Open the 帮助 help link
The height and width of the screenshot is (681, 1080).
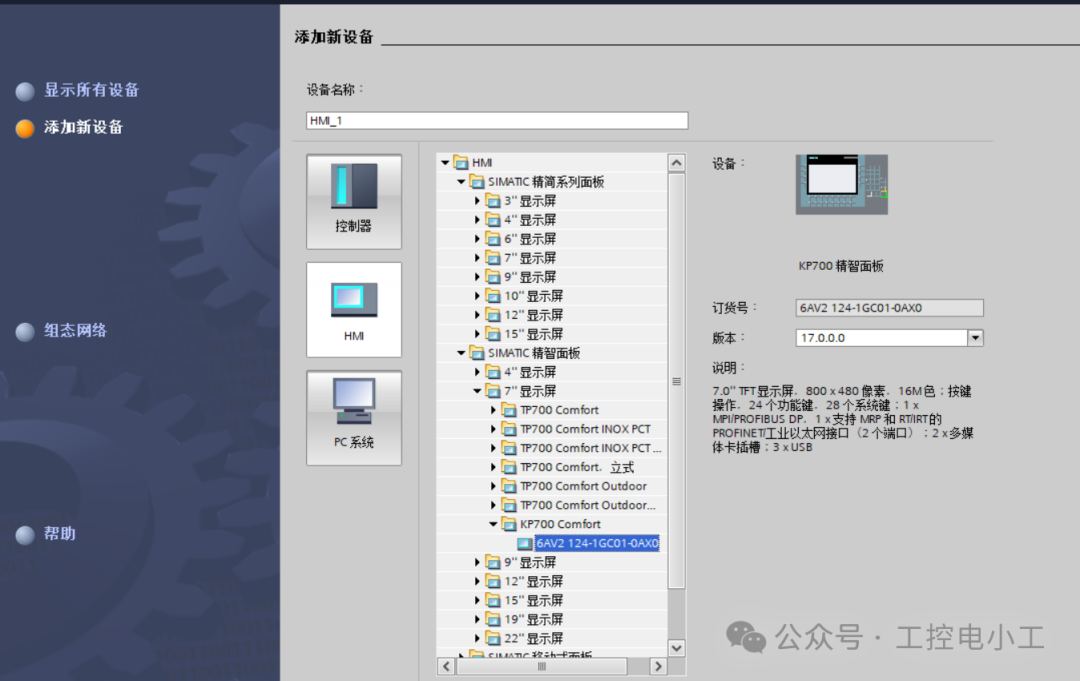click(60, 534)
